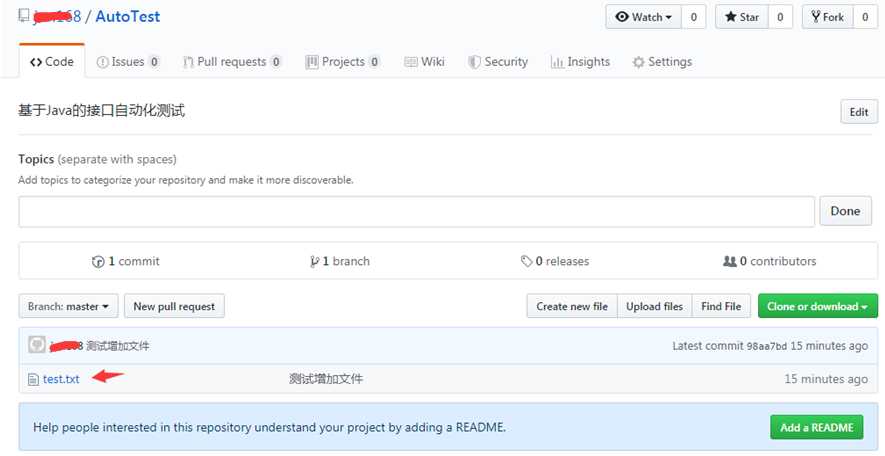This screenshot has width=885, height=456.
Task: Click the Wiki tab book icon
Action: click(410, 62)
